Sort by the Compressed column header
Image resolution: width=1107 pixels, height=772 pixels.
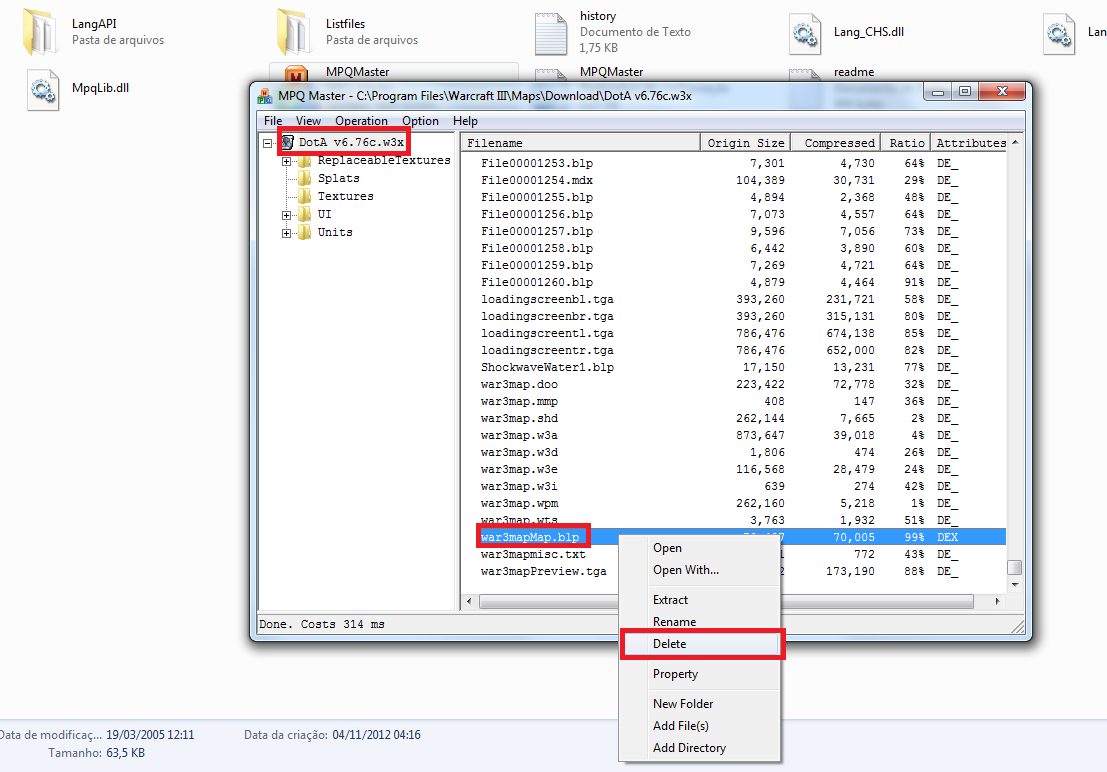tap(835, 143)
